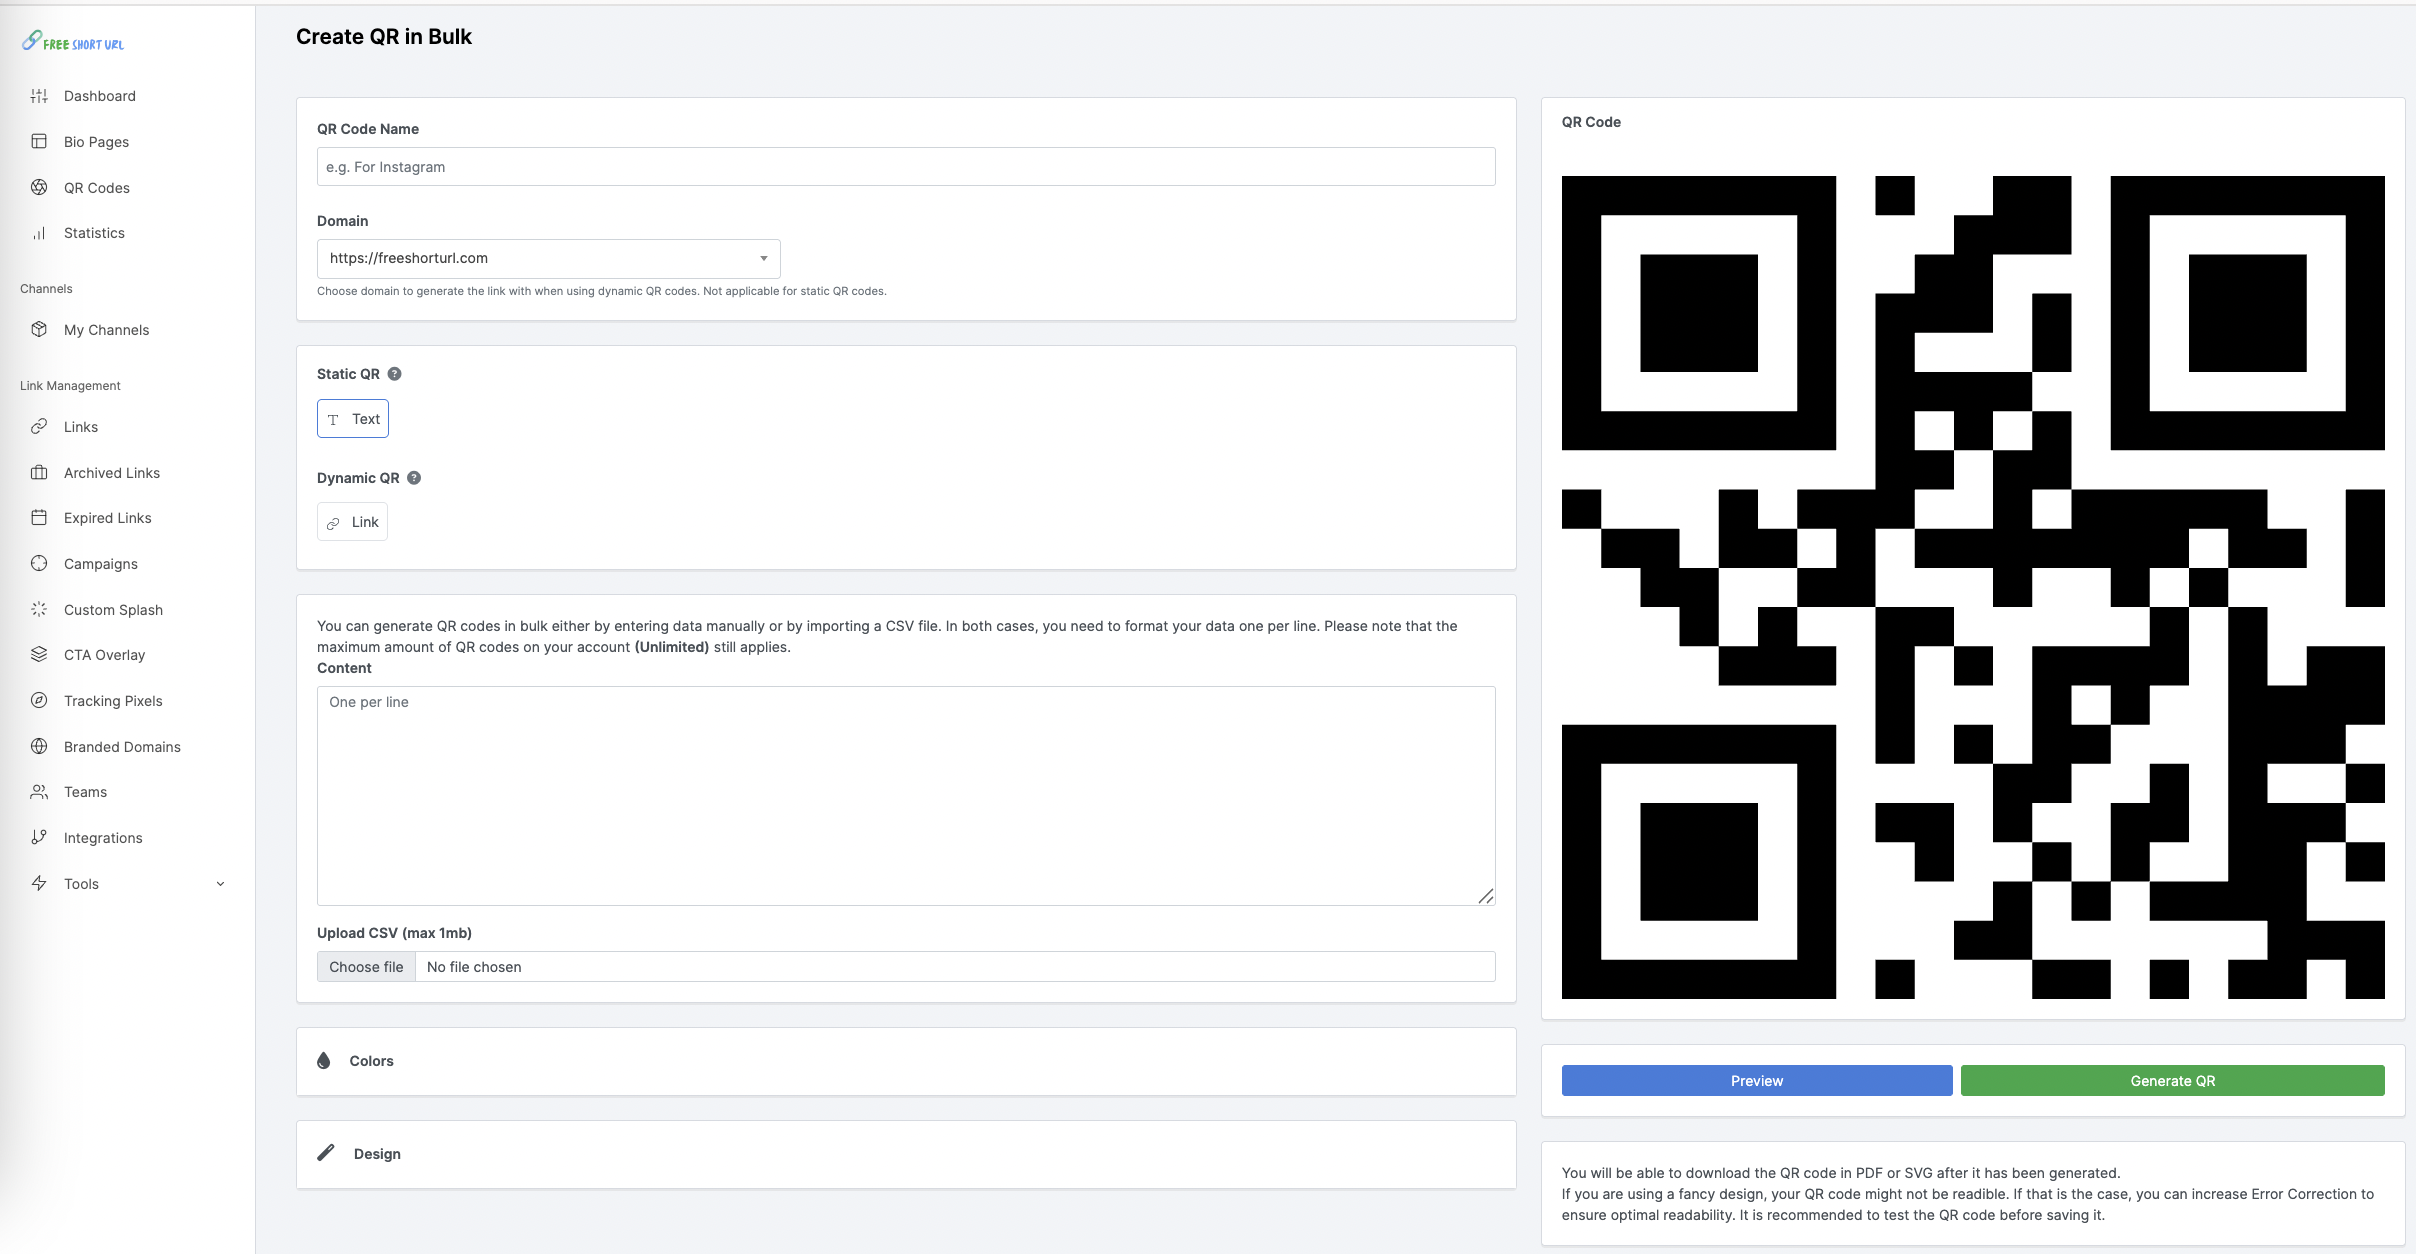Open QR Codes from the sidebar
This screenshot has height=1254, width=2416.
(96, 187)
